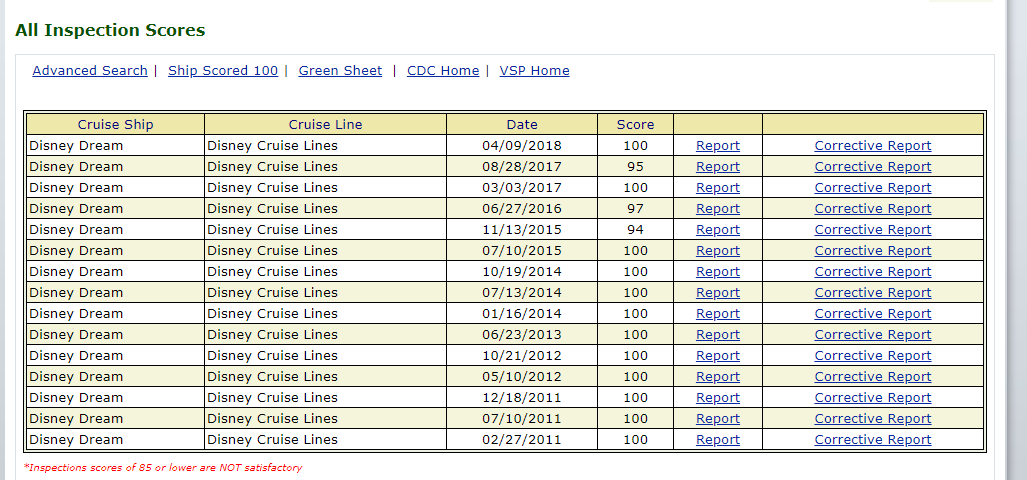Viewport: 1027px width, 480px height.
Task: Click Report for 07/10/2015 inspection
Action: click(x=718, y=251)
